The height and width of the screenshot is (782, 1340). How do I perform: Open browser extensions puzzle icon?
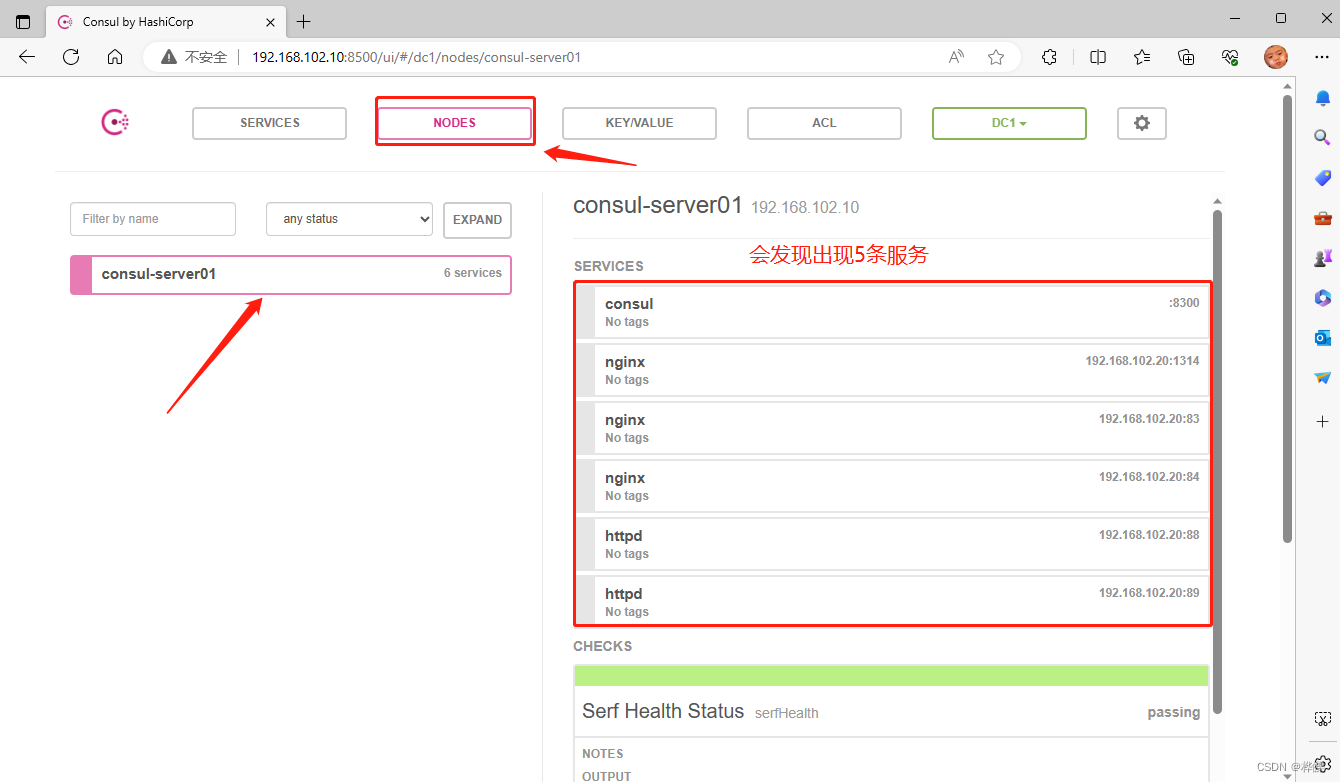coord(1049,57)
